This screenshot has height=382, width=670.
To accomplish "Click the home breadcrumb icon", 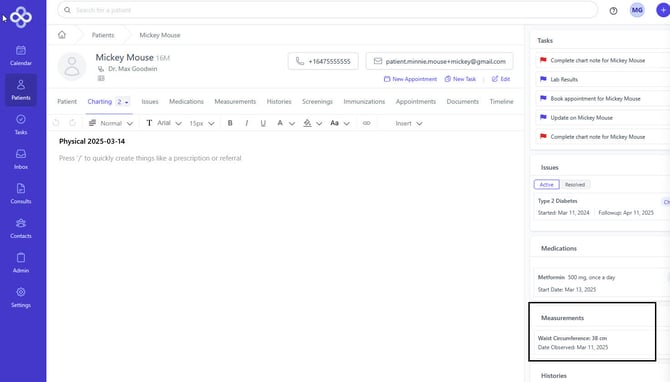I will click(62, 35).
